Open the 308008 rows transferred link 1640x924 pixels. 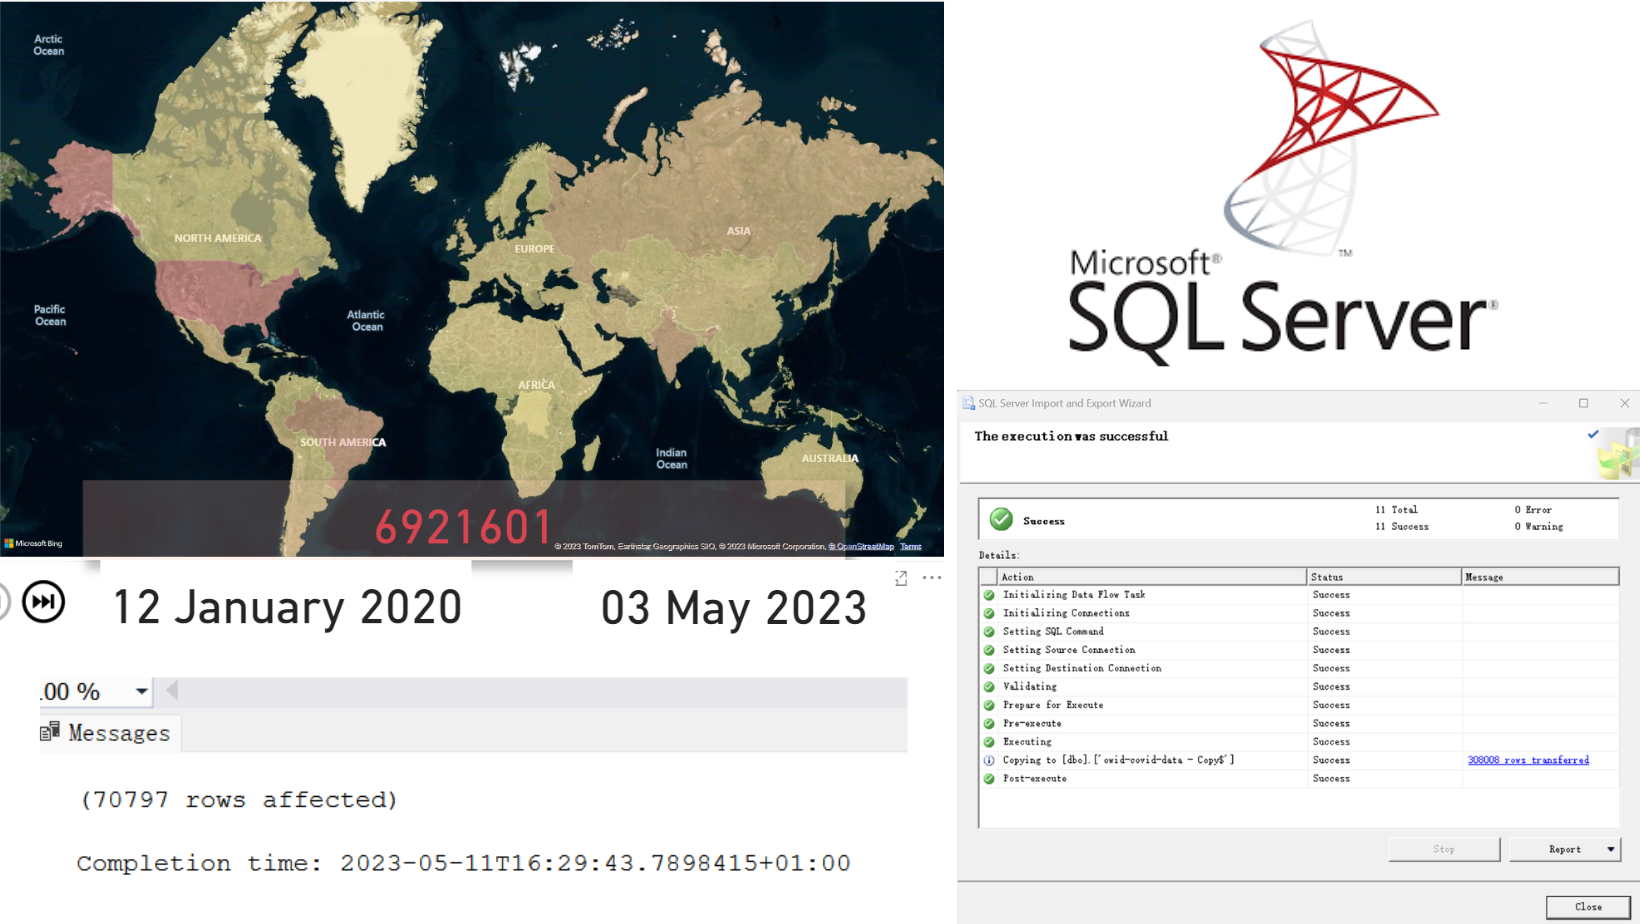click(x=1527, y=760)
